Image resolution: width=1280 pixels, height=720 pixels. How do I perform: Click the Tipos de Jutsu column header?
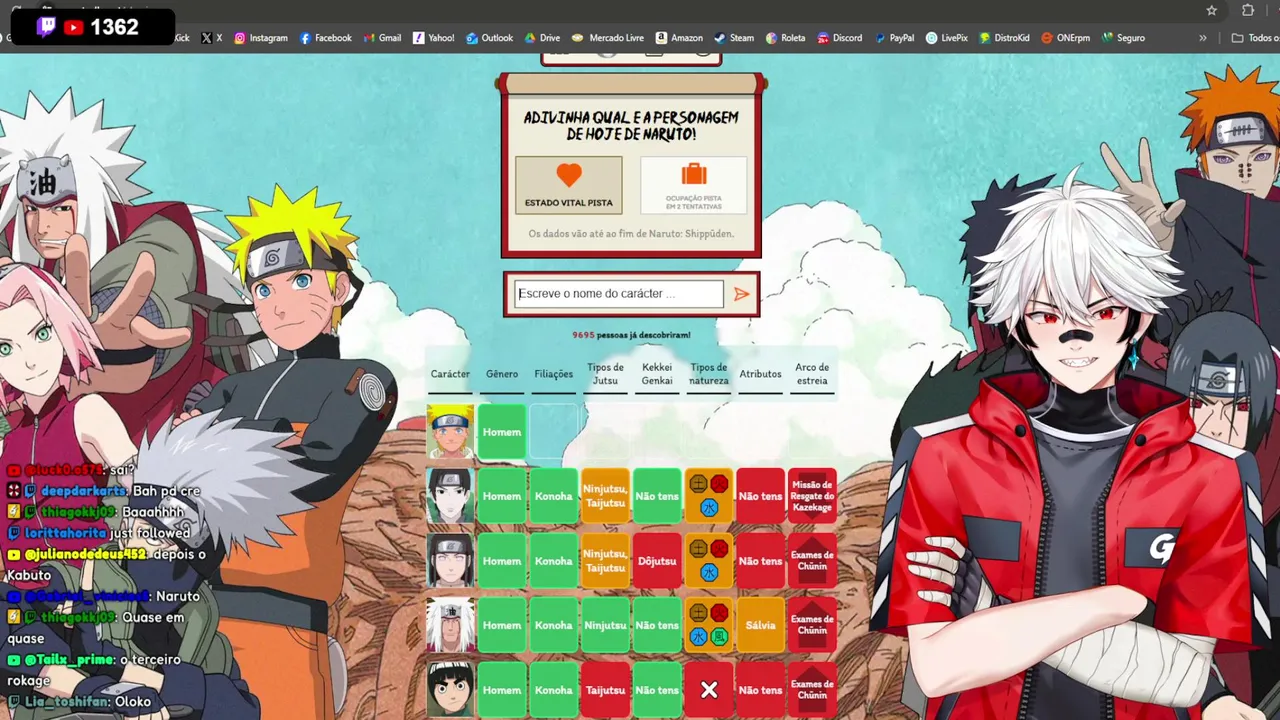point(605,374)
